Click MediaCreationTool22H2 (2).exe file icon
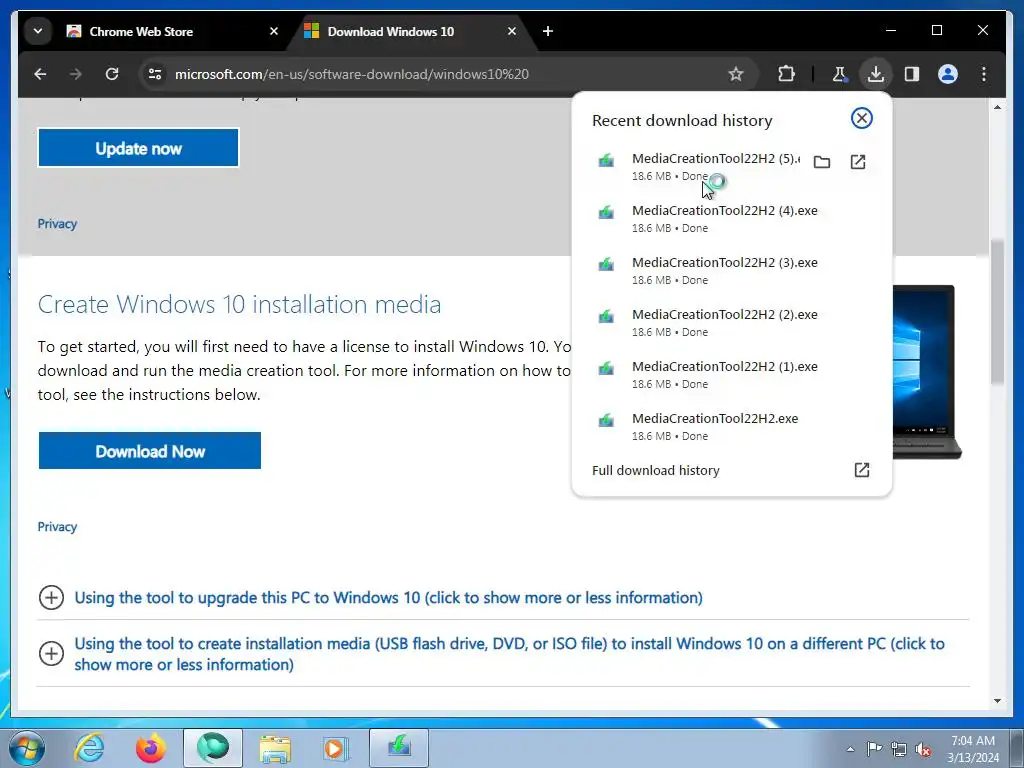 click(606, 317)
